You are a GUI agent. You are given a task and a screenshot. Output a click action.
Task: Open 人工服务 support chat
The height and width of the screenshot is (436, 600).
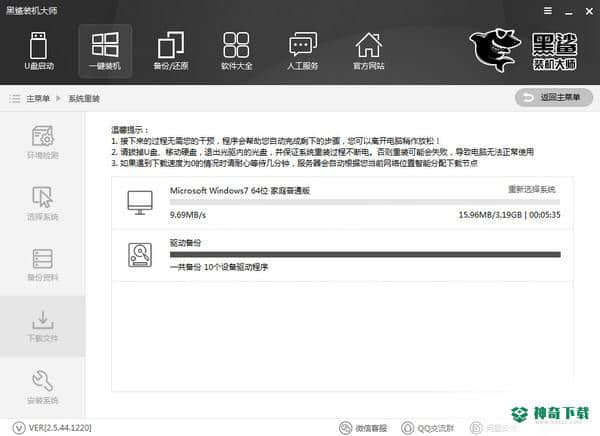pos(303,51)
